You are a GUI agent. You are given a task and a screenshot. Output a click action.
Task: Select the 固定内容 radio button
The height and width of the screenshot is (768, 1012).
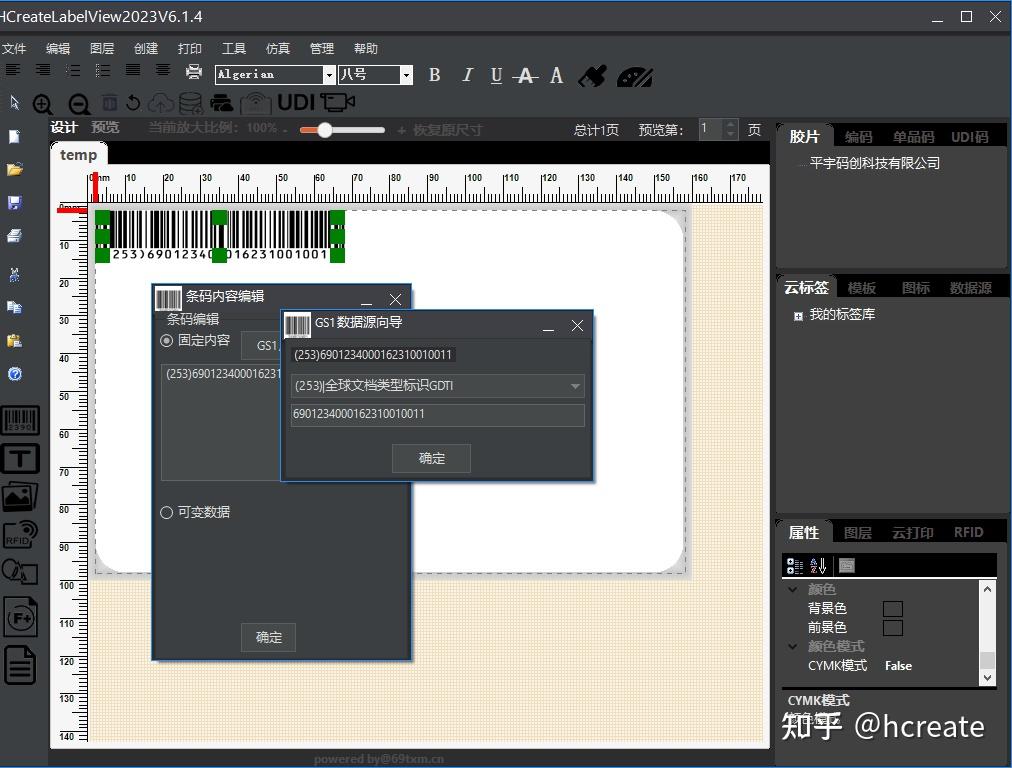coord(167,341)
